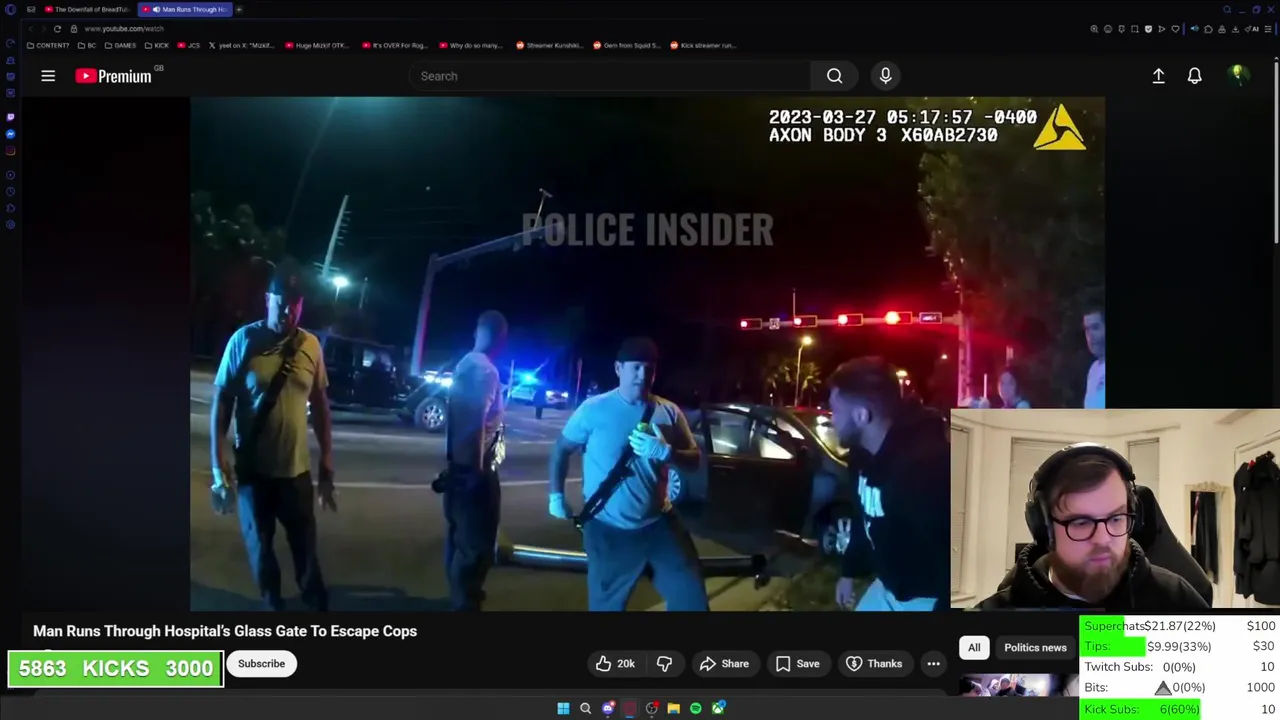Open the CONTENT? bookmarks folder

point(48,45)
